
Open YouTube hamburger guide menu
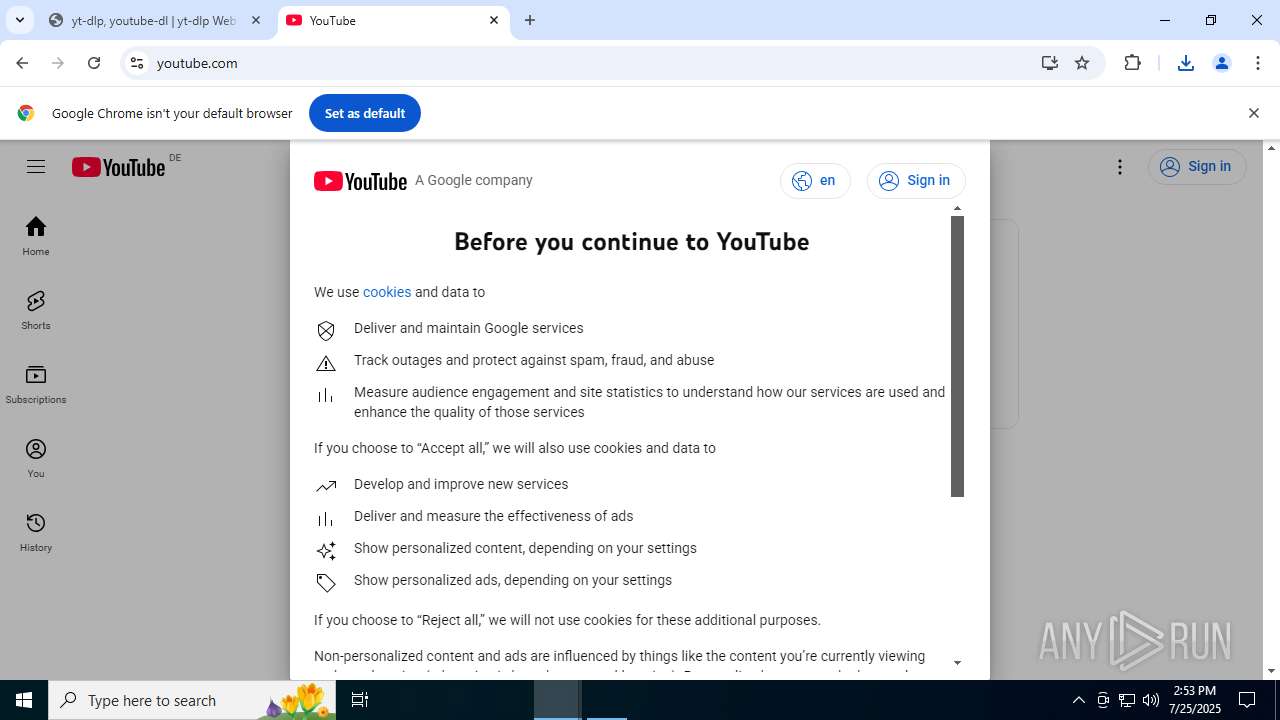(x=36, y=167)
